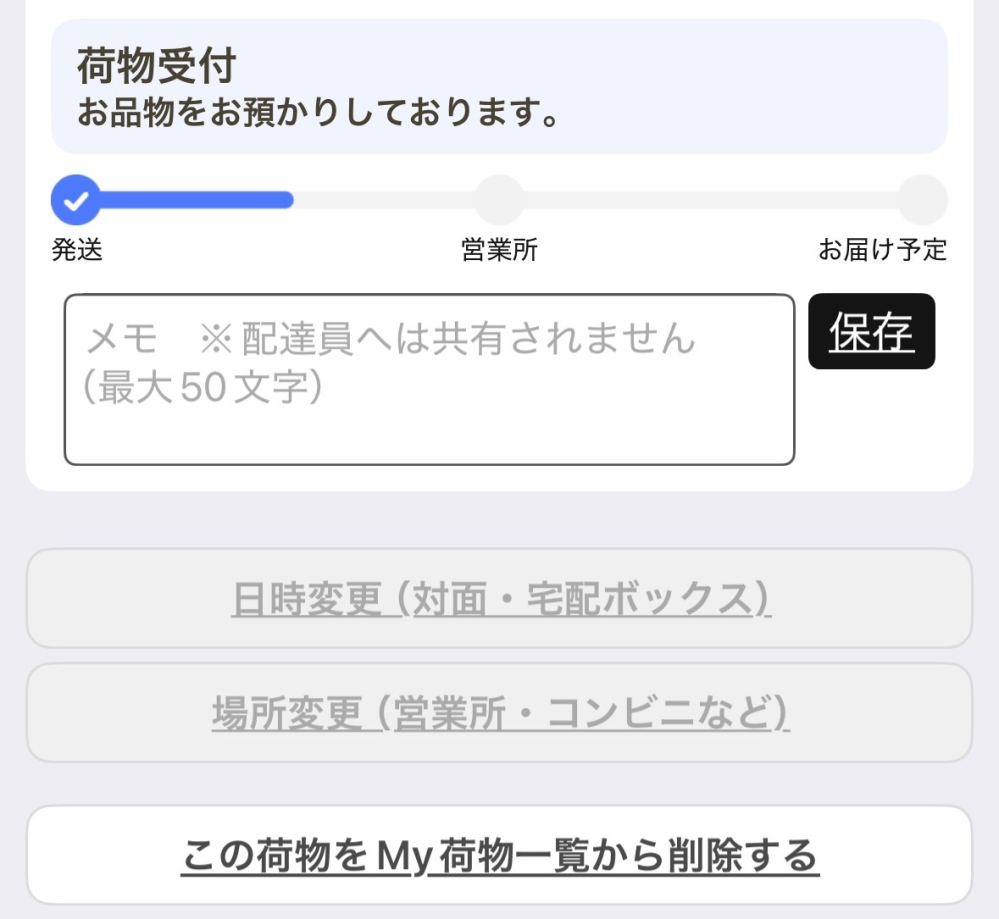This screenshot has width=999, height=919.
Task: Click この荷物をMy荷物一覧から削除する
Action: 499,857
